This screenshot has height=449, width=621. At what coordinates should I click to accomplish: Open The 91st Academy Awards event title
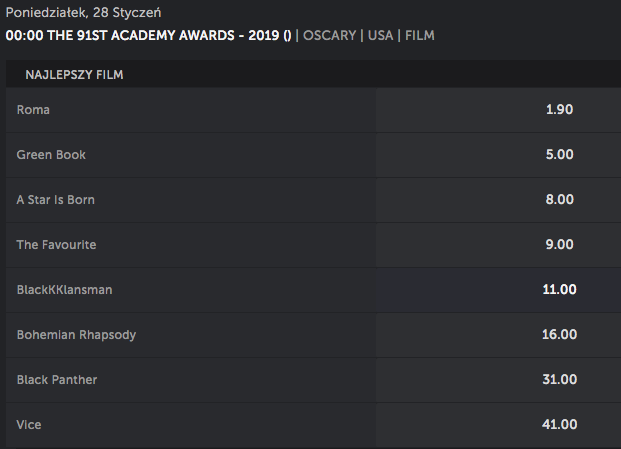point(148,36)
